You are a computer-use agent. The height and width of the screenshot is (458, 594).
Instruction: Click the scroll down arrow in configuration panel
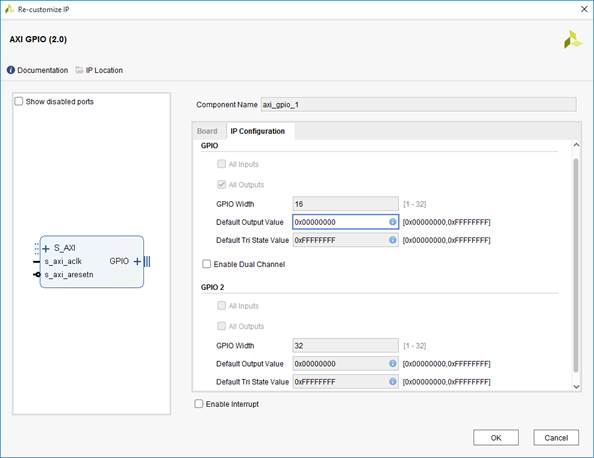(x=576, y=387)
